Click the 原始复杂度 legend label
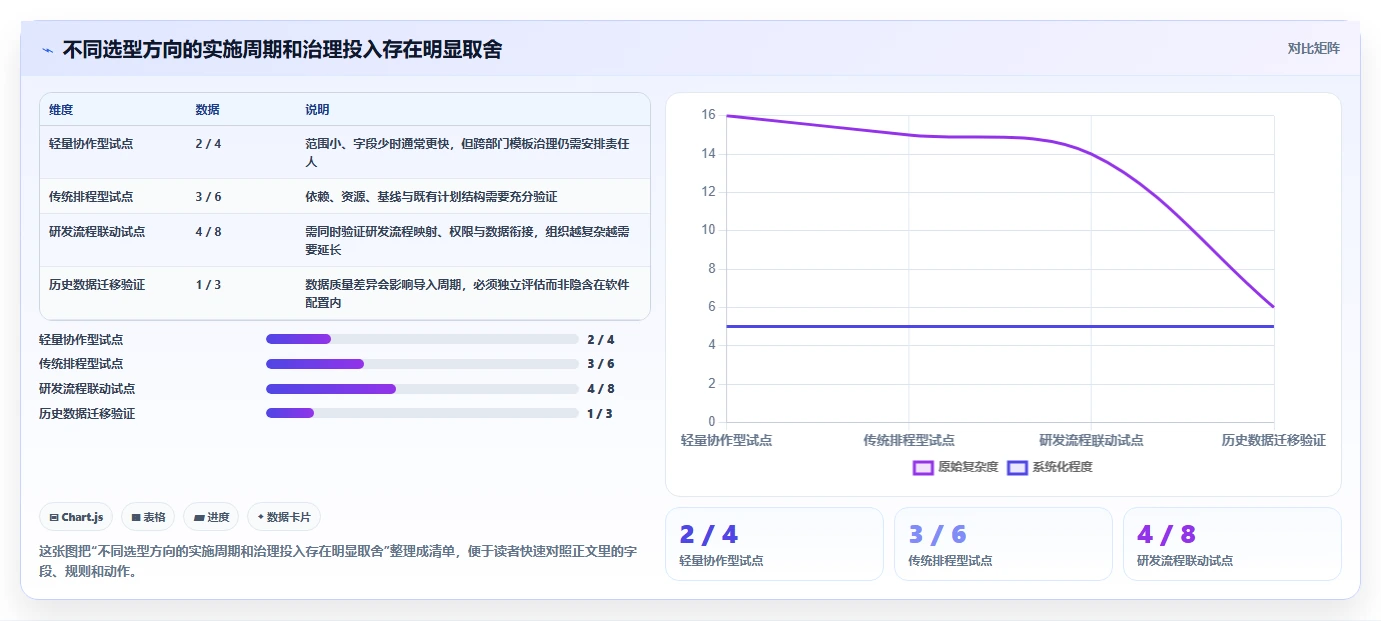Image resolution: width=1381 pixels, height=621 pixels. [968, 467]
